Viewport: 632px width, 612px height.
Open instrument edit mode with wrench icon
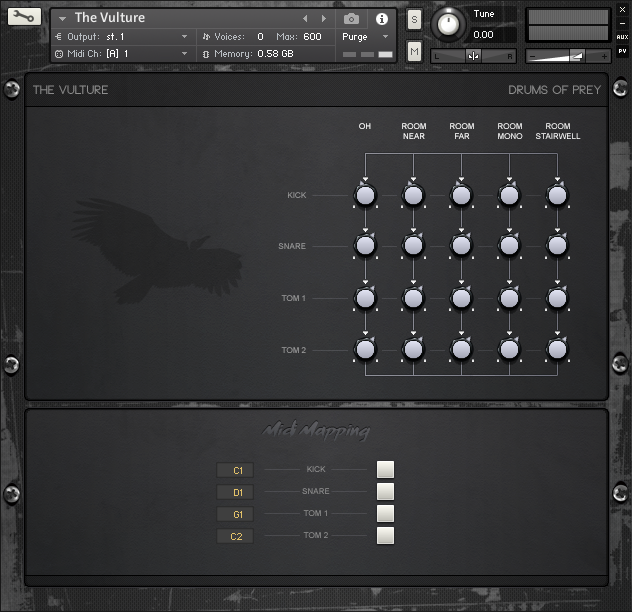point(25,18)
